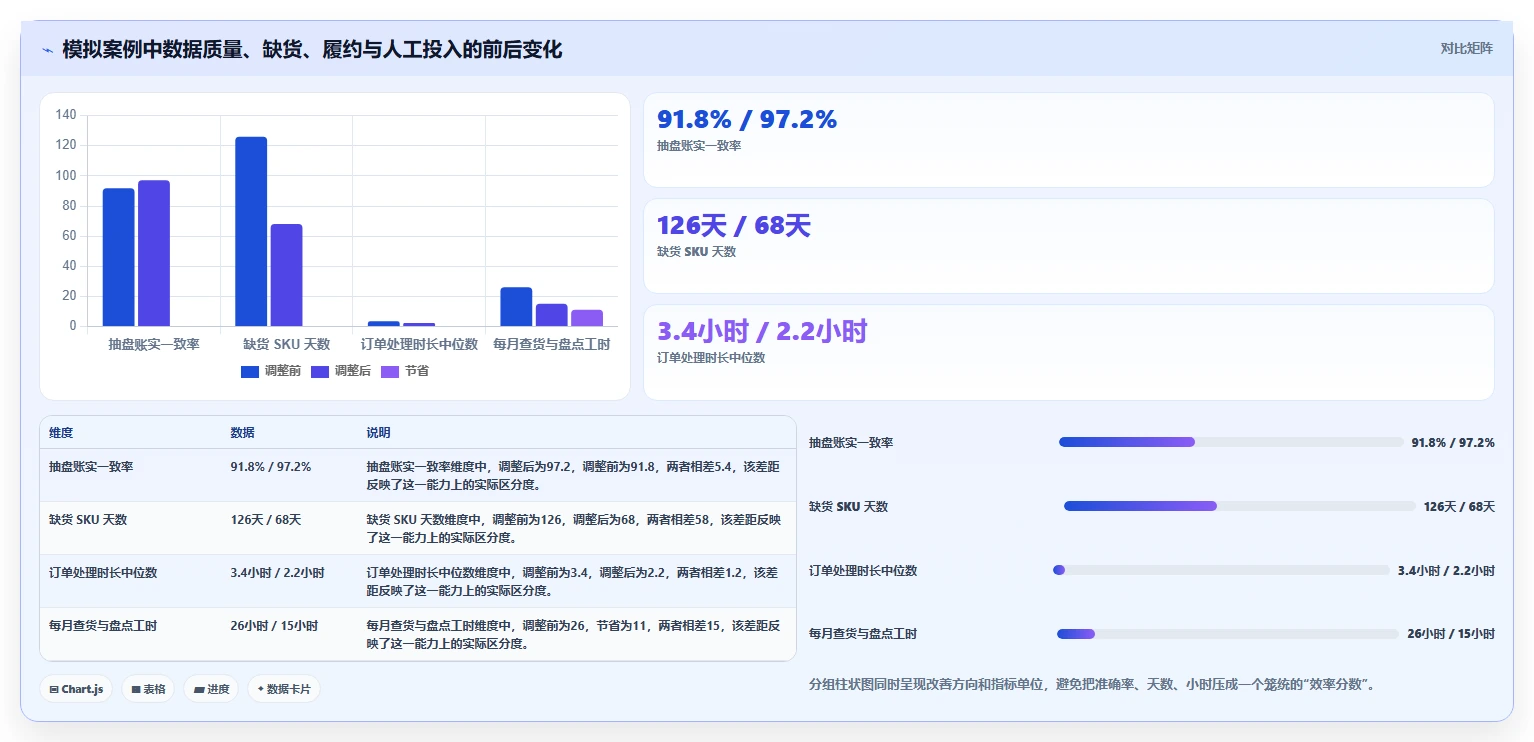Click the header icon beside the dashboard title

[47, 49]
